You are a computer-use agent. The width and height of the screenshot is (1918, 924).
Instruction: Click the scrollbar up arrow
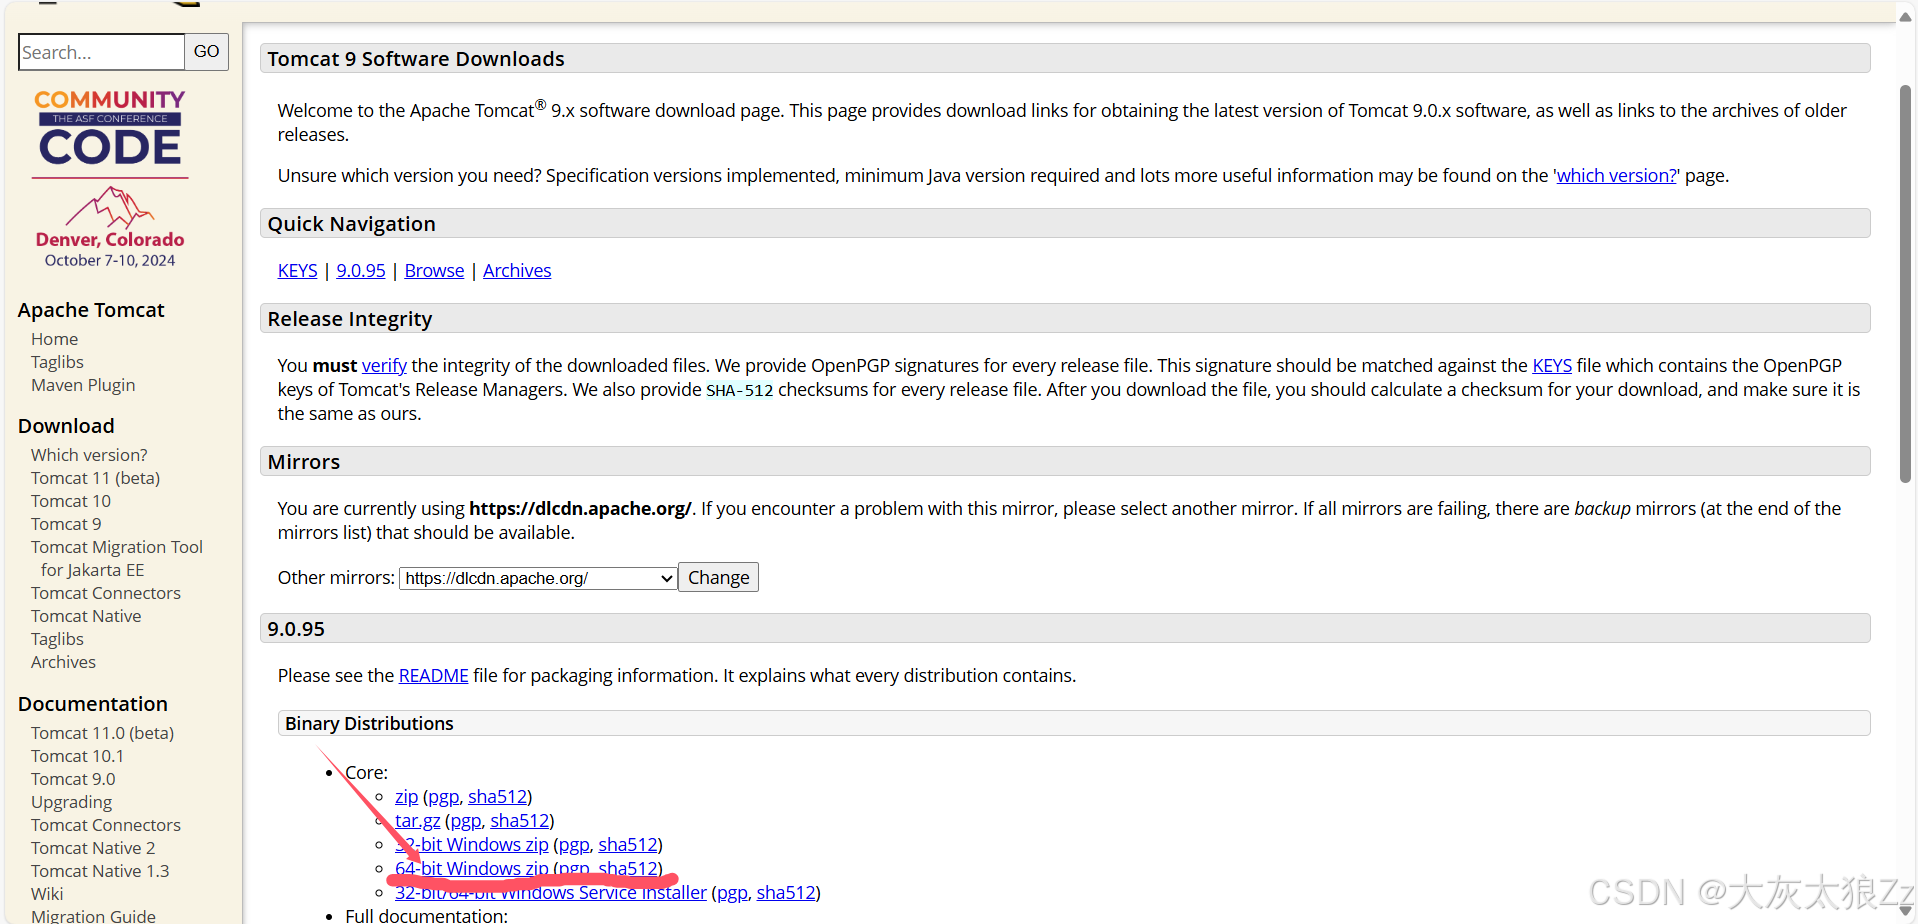pyautogui.click(x=1905, y=17)
